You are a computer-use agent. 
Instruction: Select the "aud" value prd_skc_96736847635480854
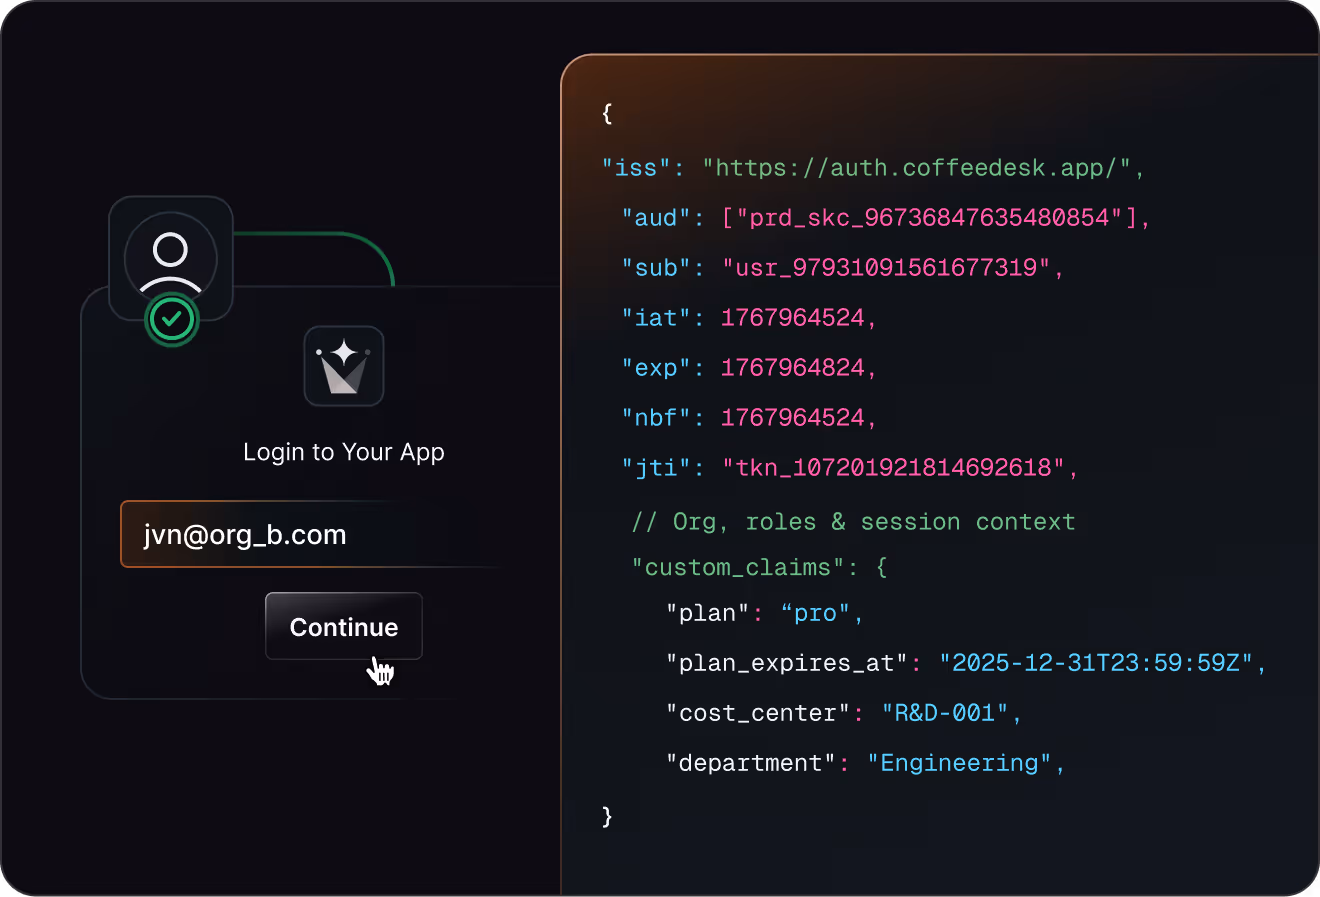[x=929, y=217]
